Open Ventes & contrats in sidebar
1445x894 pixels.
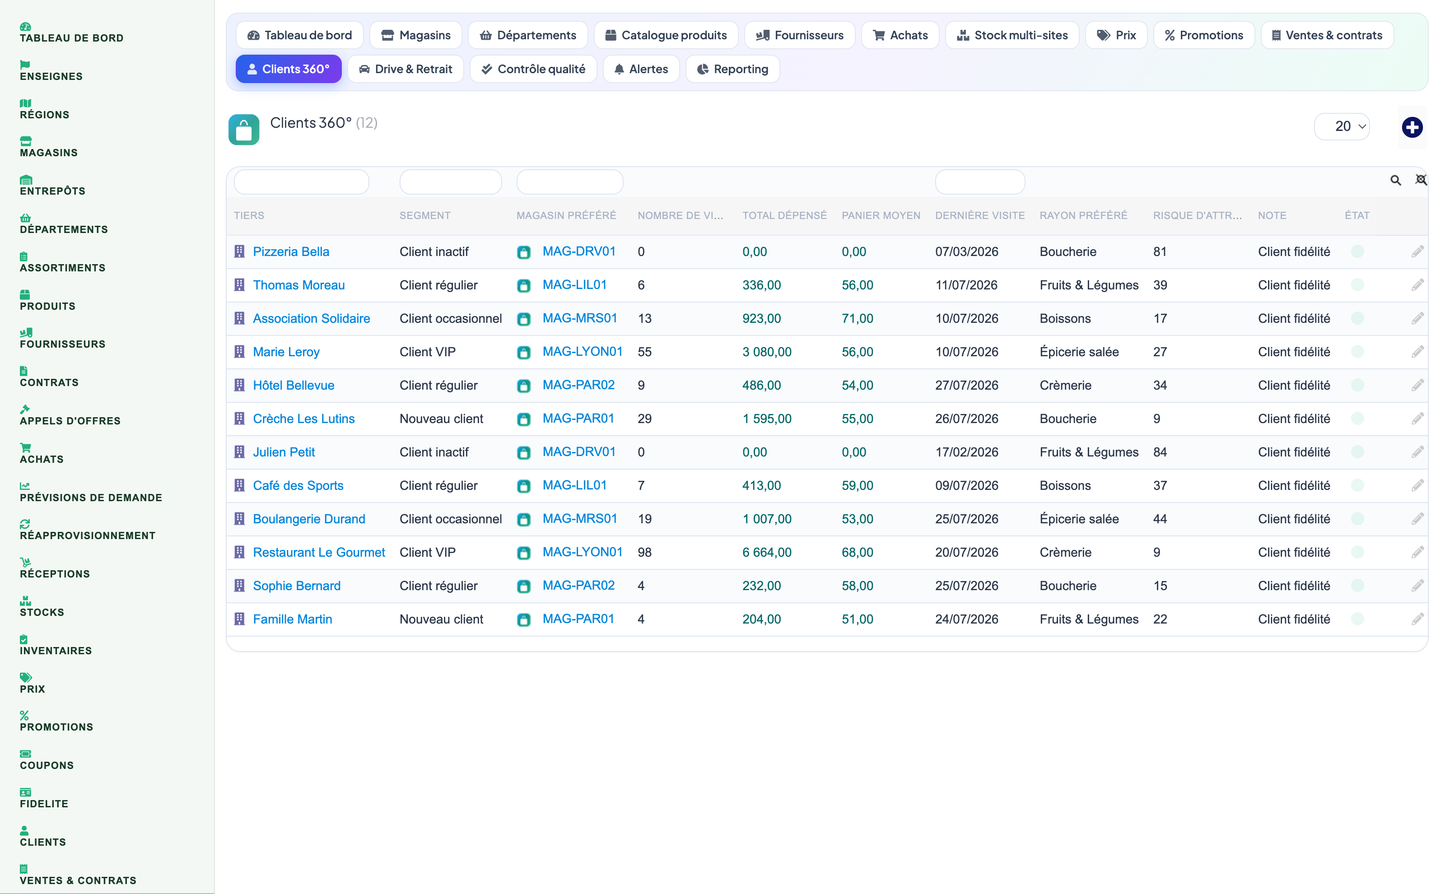pyautogui.click(x=78, y=875)
